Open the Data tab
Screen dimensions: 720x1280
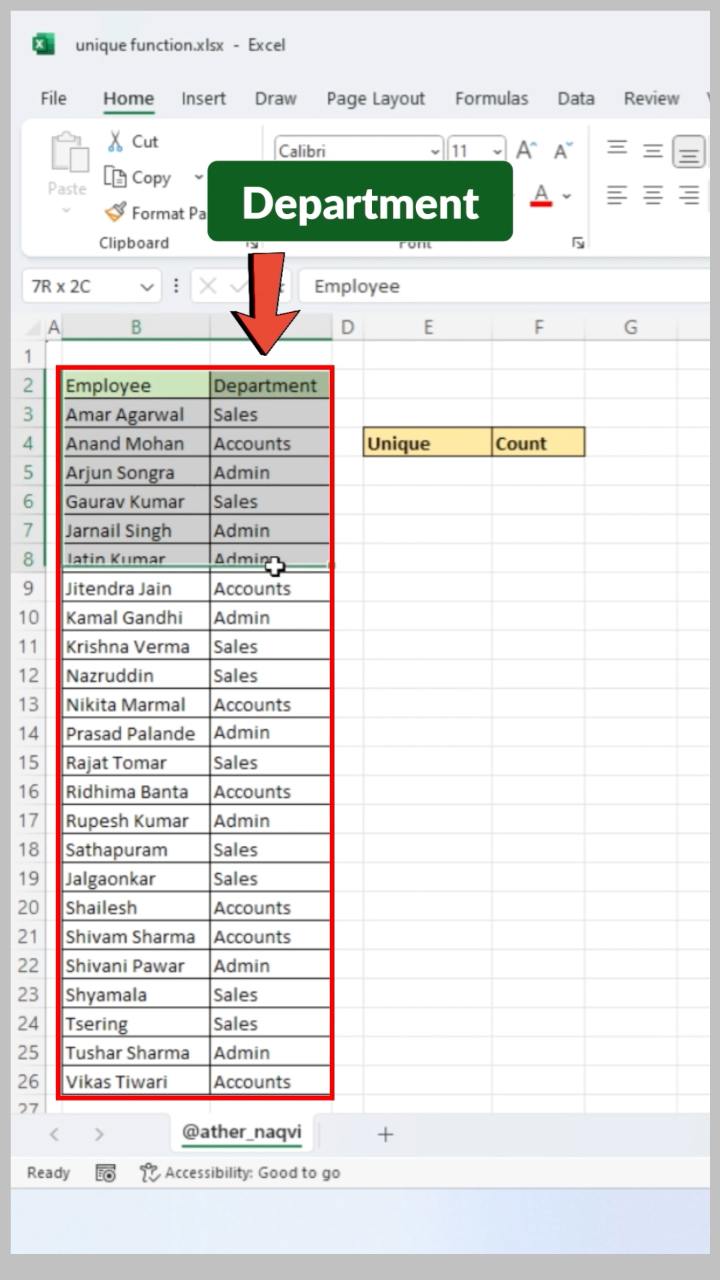tap(576, 98)
